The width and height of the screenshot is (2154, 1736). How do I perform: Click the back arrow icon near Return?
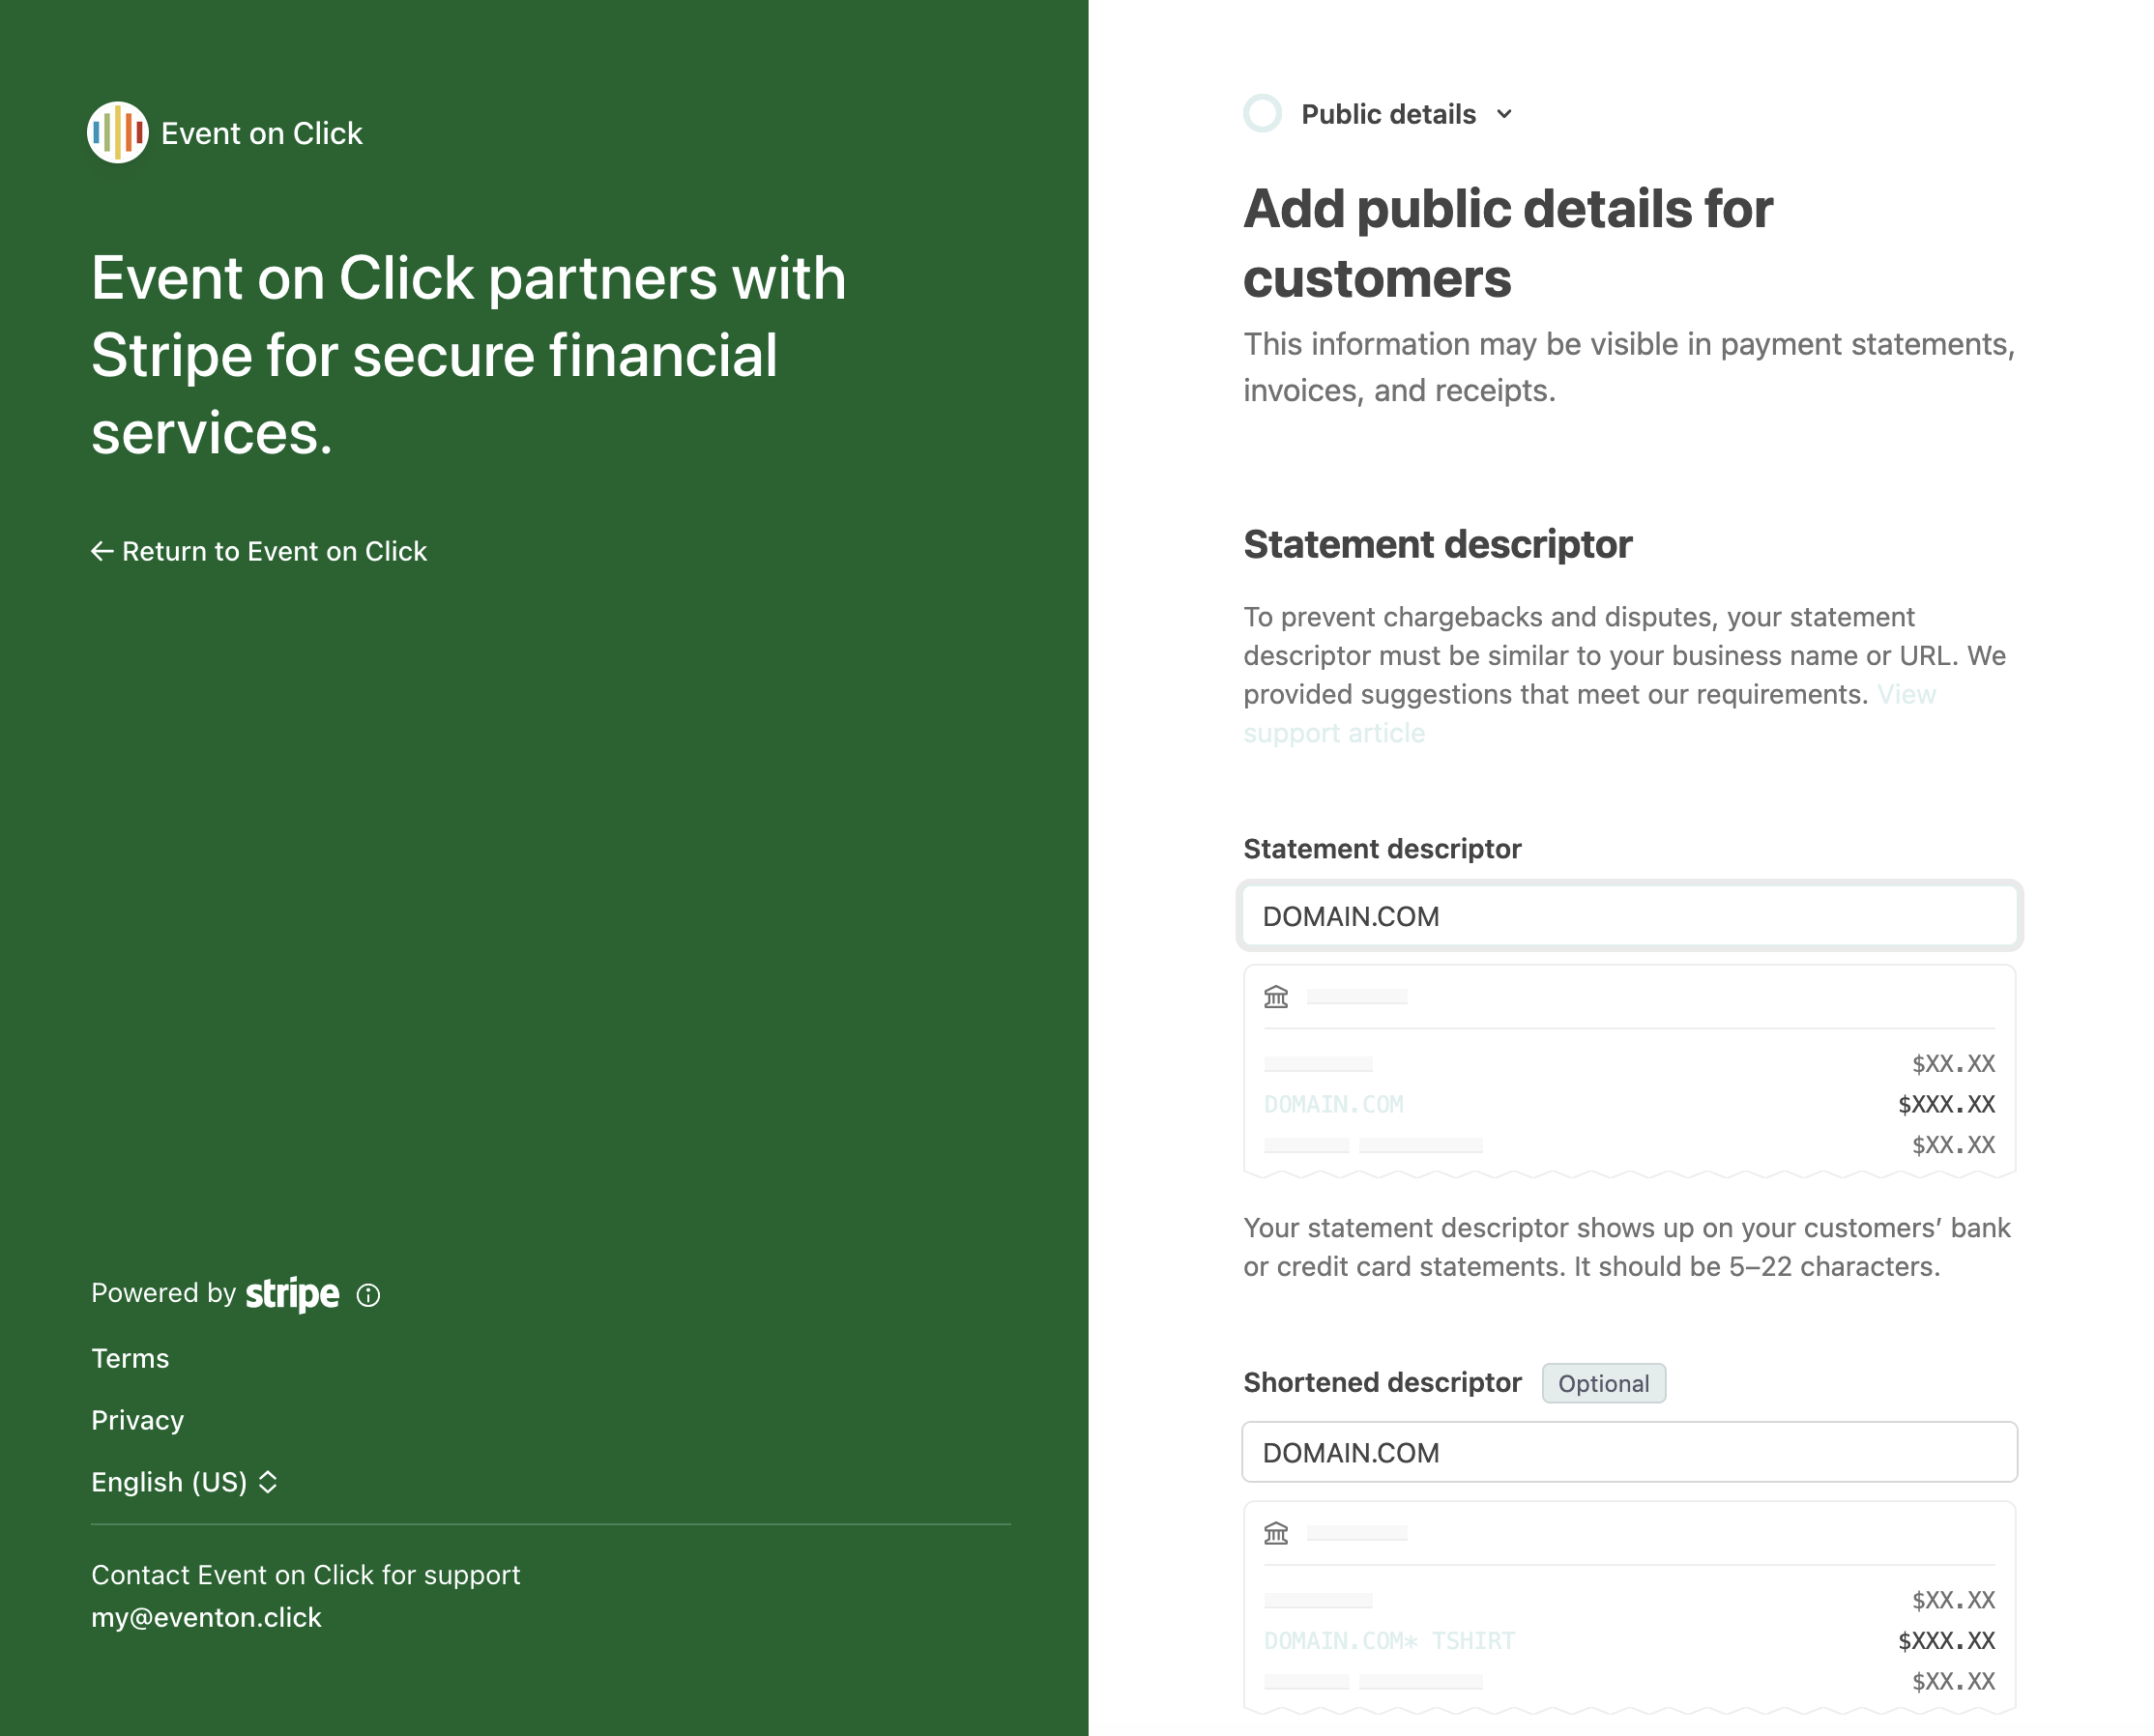(102, 551)
